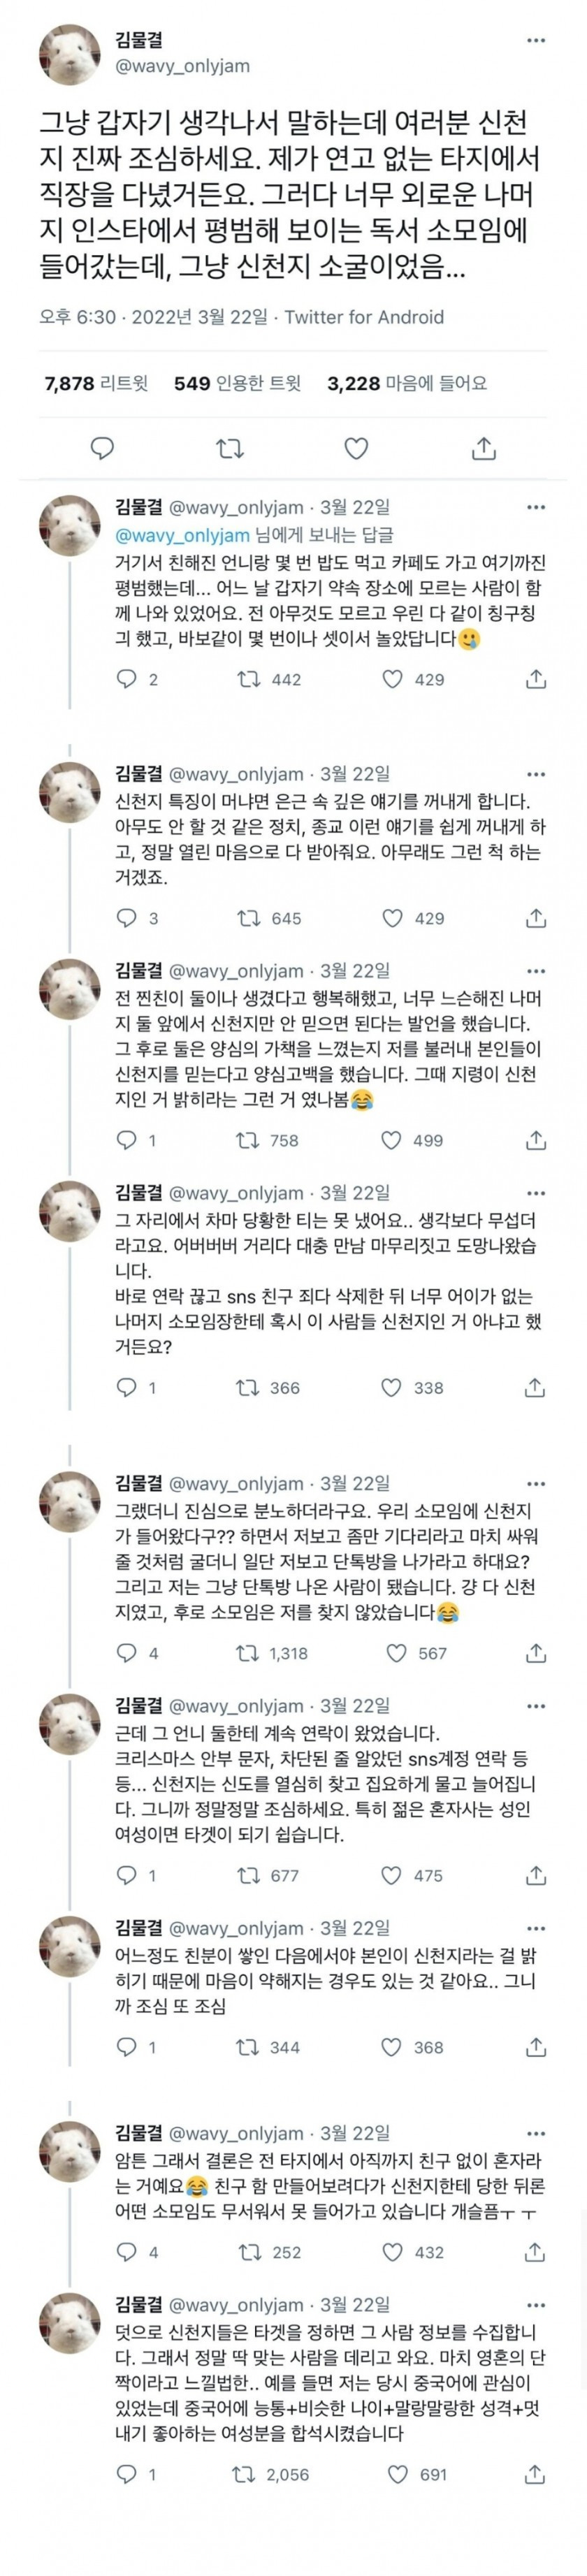
Task: Open the more options menu on the main tweet
Action: pyautogui.click(x=536, y=41)
